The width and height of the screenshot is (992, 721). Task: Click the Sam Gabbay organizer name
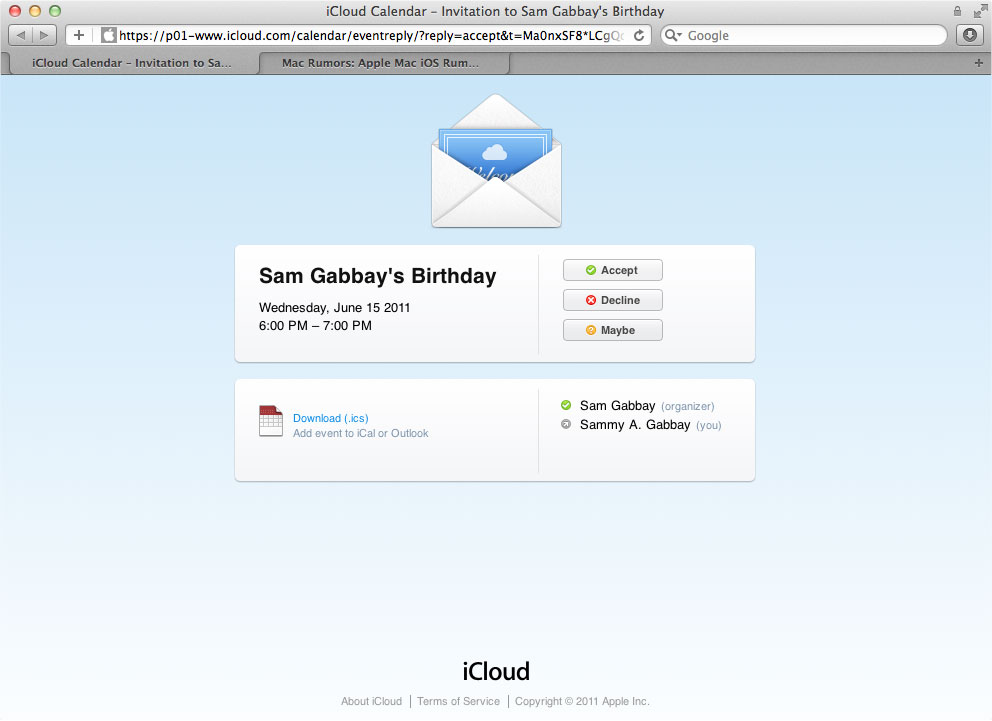pos(617,406)
